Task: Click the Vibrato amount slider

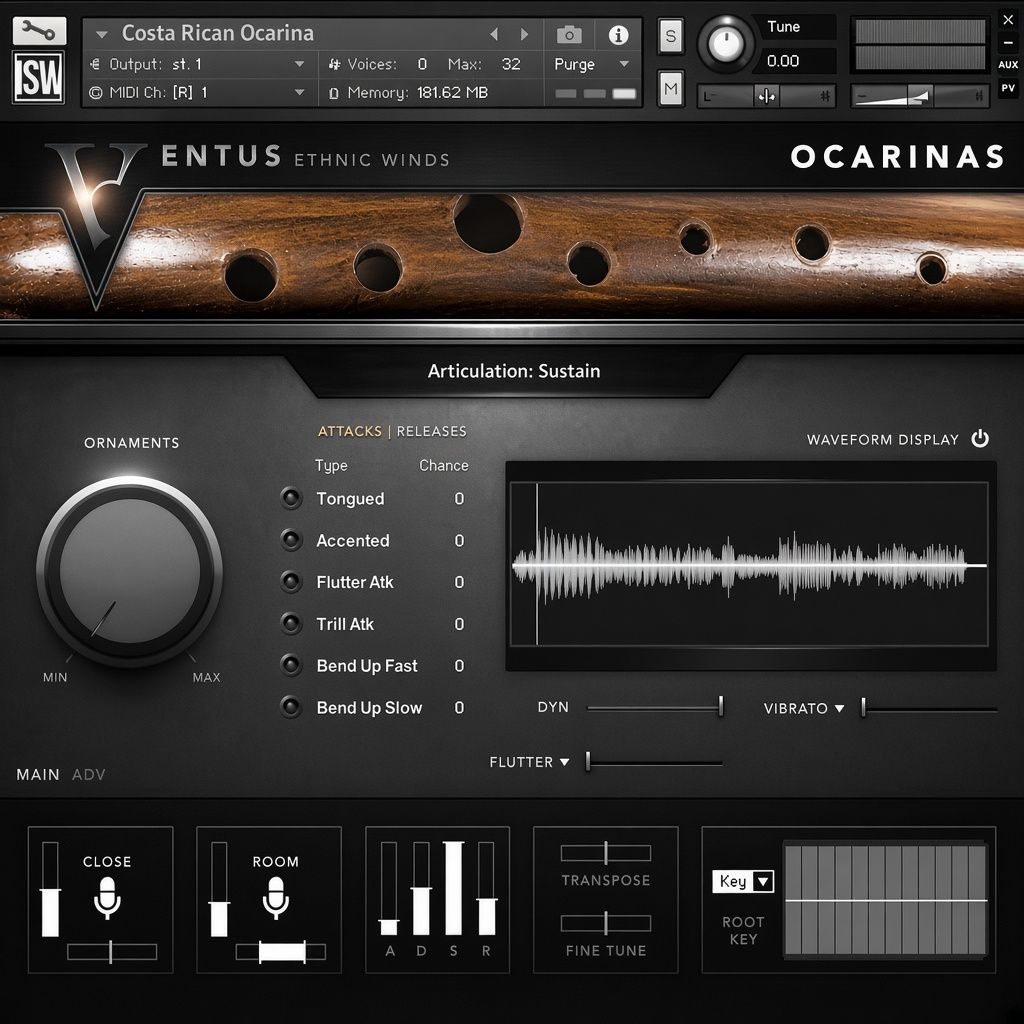Action: click(929, 709)
